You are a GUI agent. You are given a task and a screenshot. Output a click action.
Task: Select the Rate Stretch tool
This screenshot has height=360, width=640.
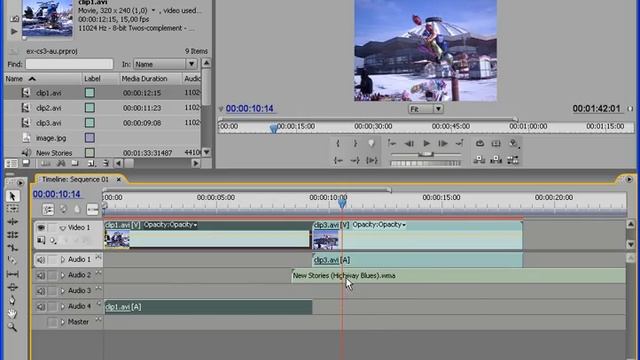[x=12, y=248]
